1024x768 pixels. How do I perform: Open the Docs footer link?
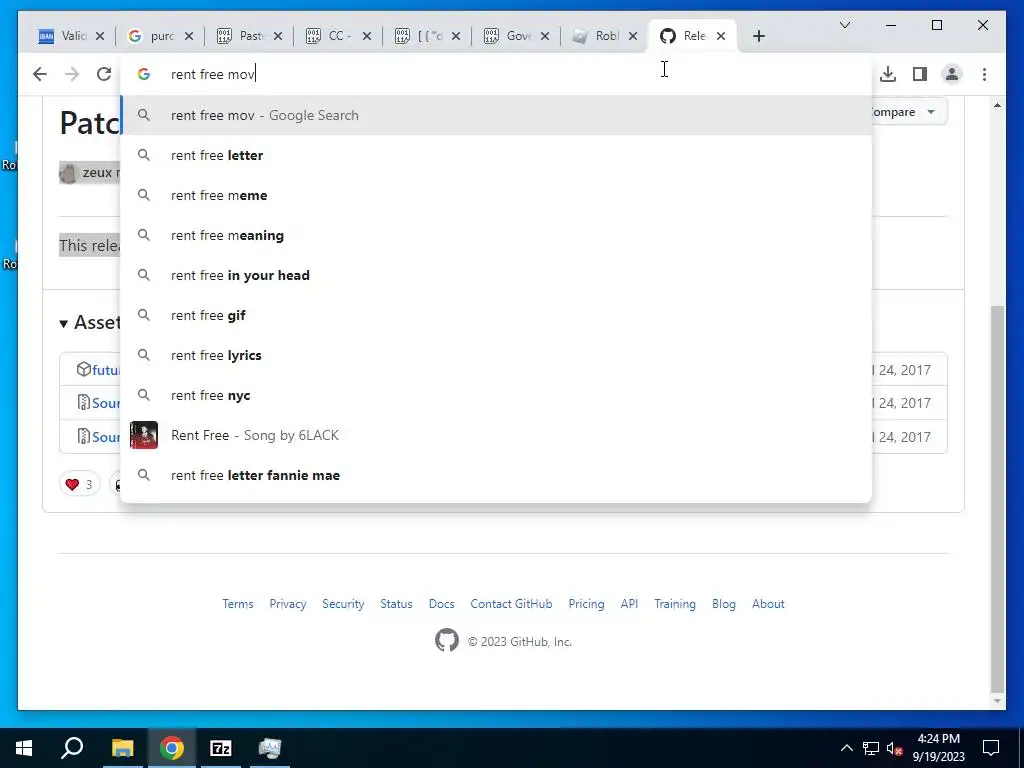point(441,604)
